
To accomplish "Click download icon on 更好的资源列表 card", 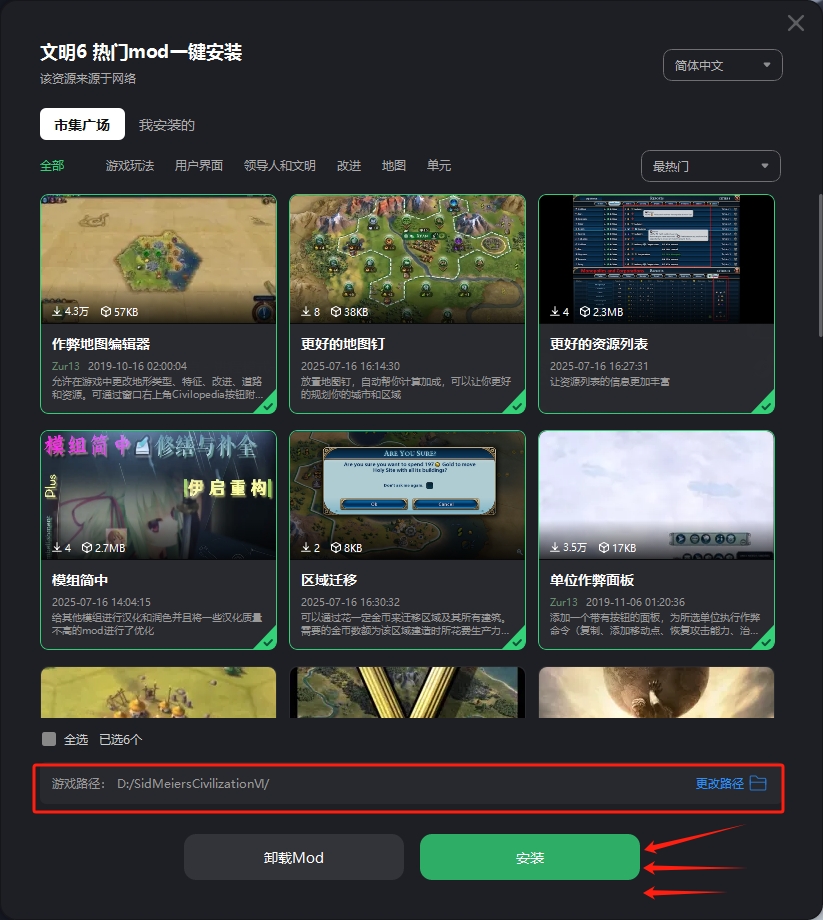I will 555,312.
